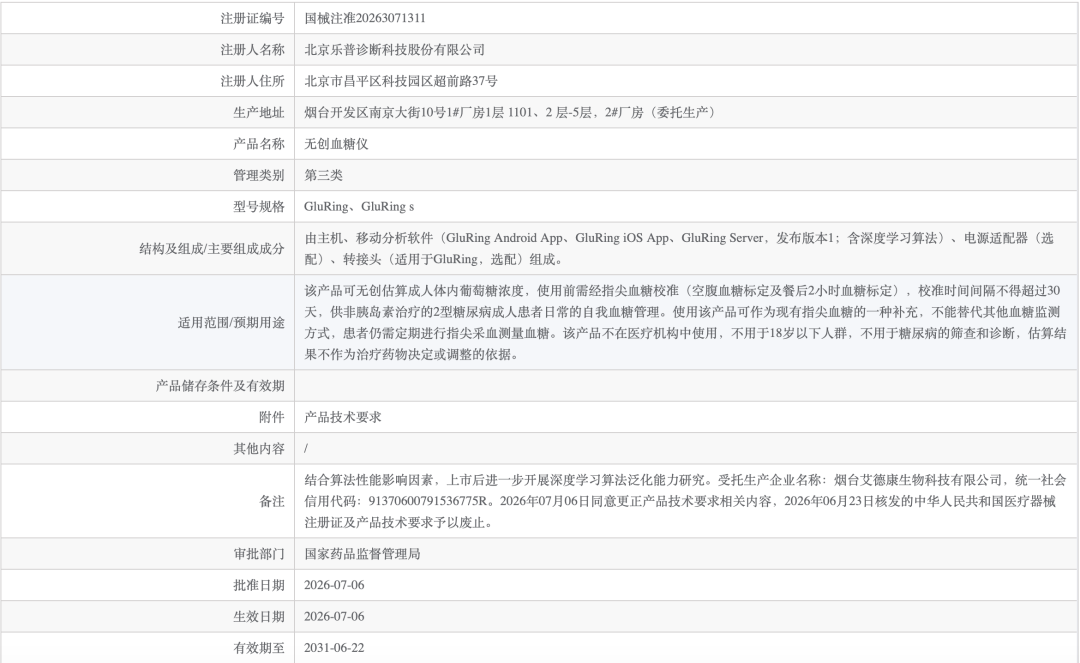Select approval date 2026-07-06 in 批准日期 row
Image resolution: width=1080 pixels, height=663 pixels.
pyautogui.click(x=334, y=585)
